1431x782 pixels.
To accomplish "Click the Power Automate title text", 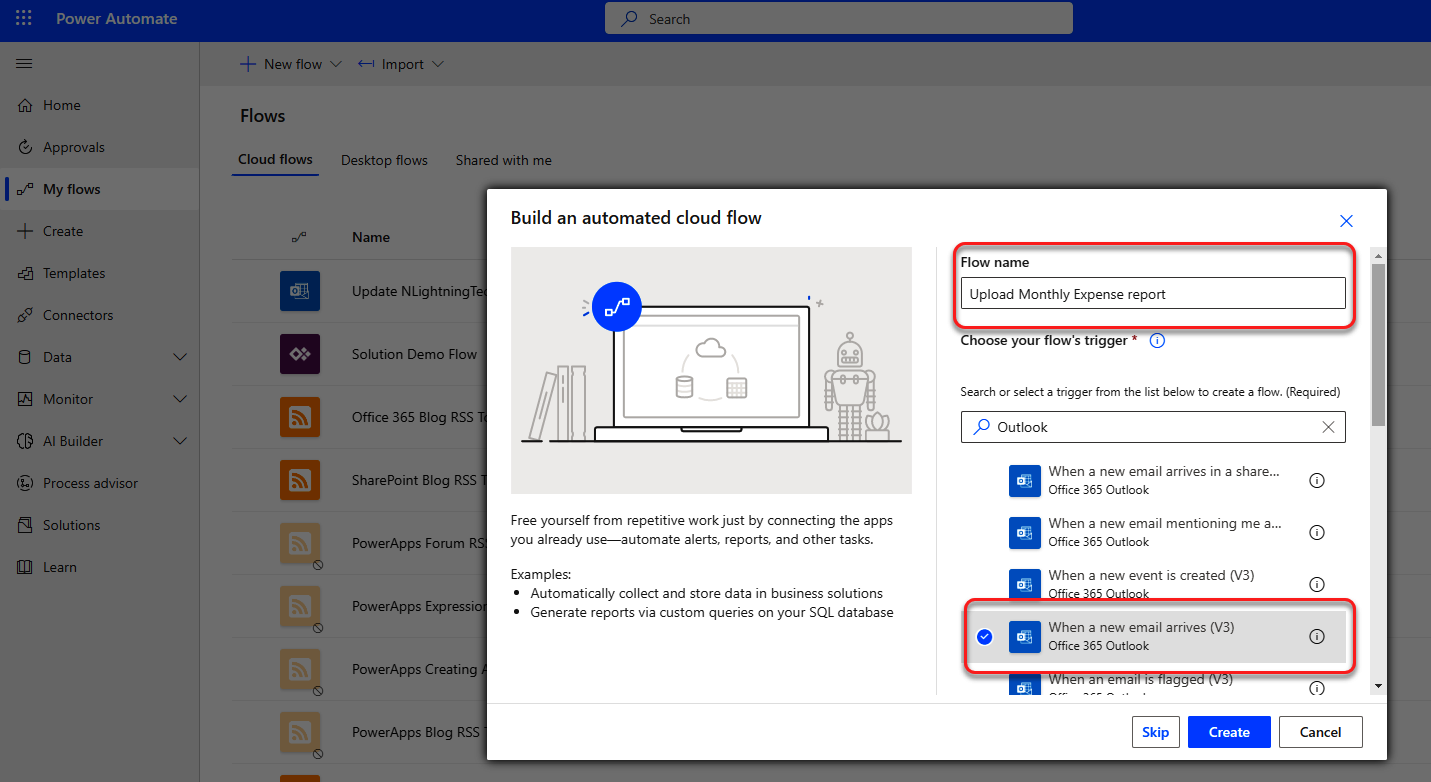I will (x=116, y=19).
